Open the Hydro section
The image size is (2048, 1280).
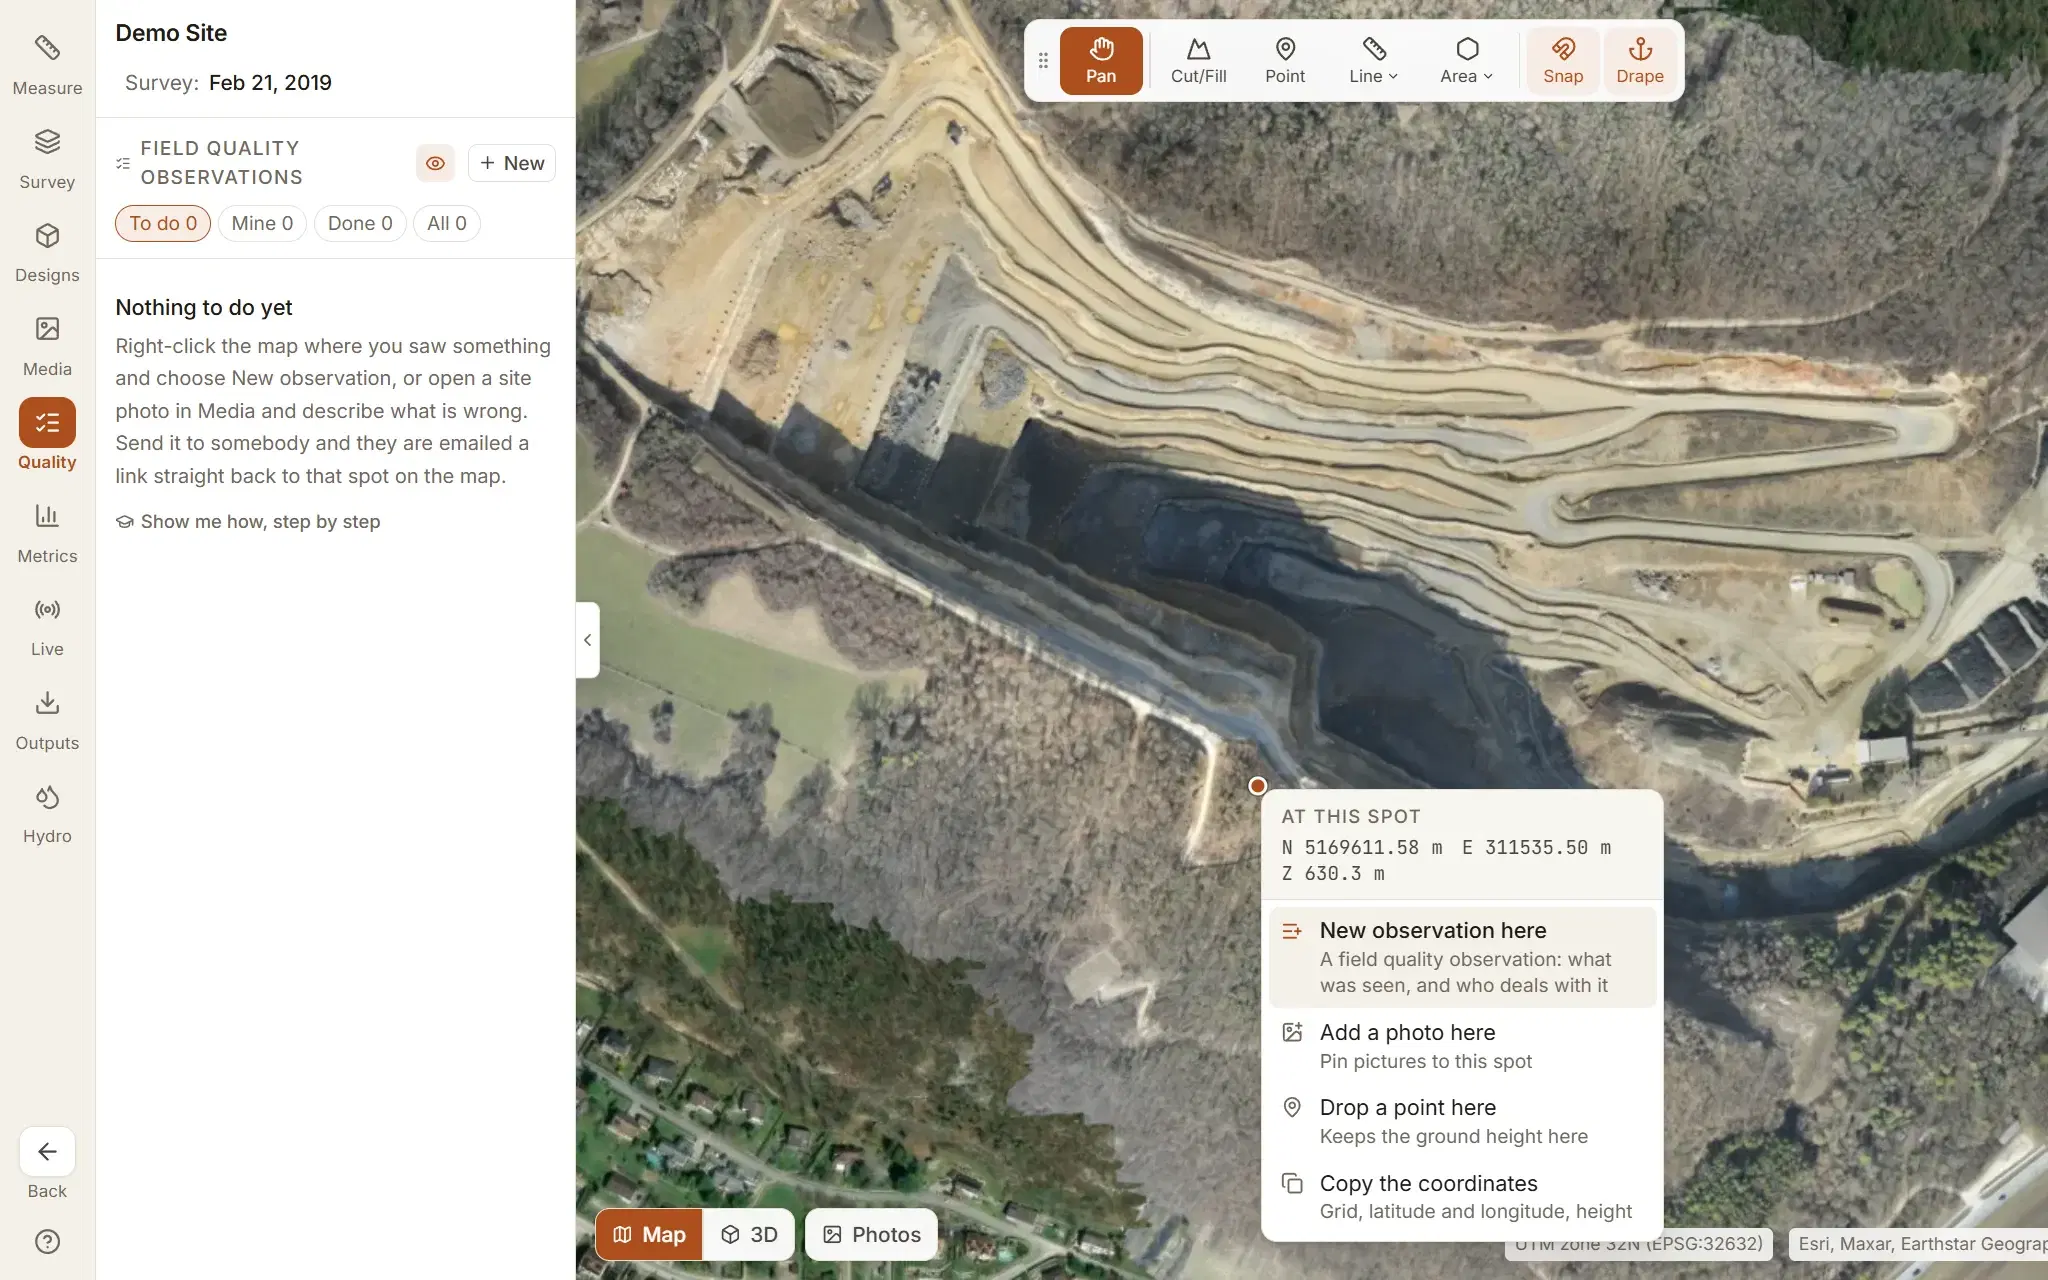pyautogui.click(x=47, y=814)
